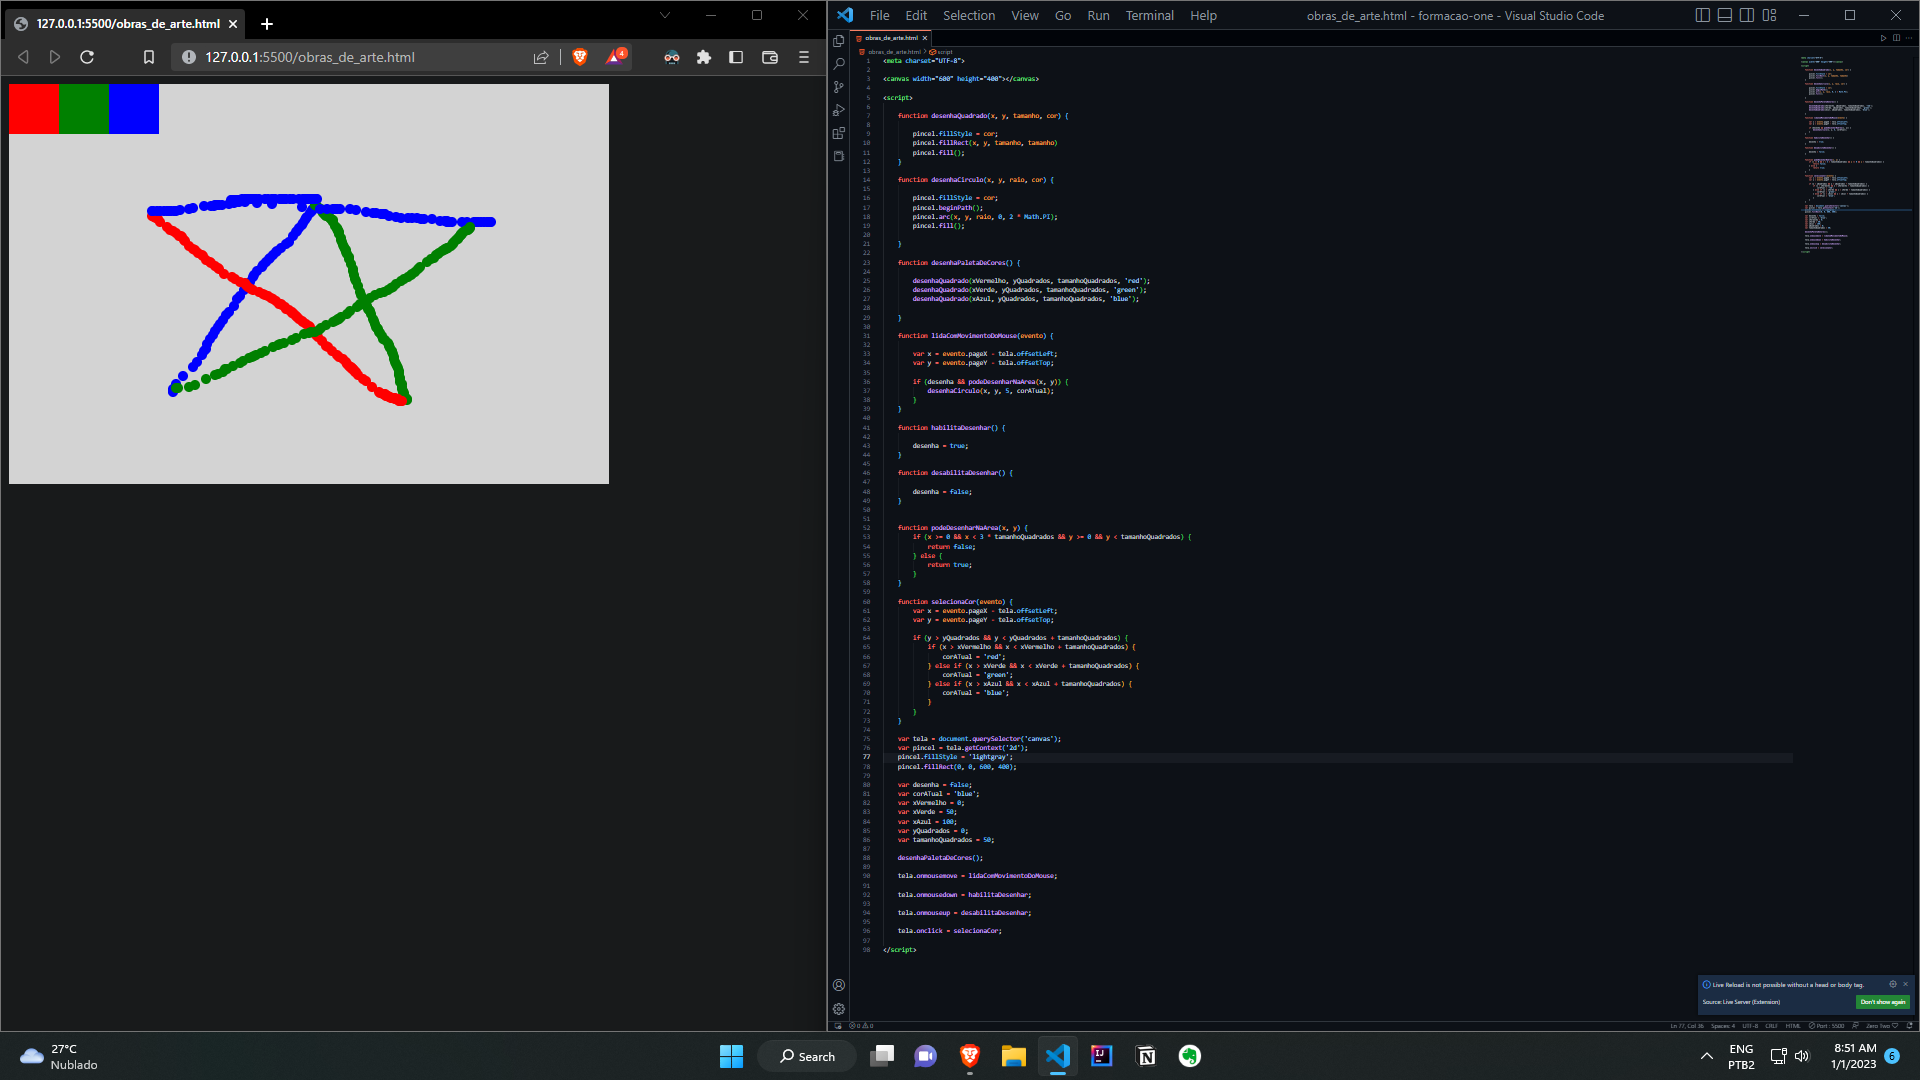Select encoding UTF-8 in status bar
This screenshot has height=1080, width=1920.
(1750, 1026)
